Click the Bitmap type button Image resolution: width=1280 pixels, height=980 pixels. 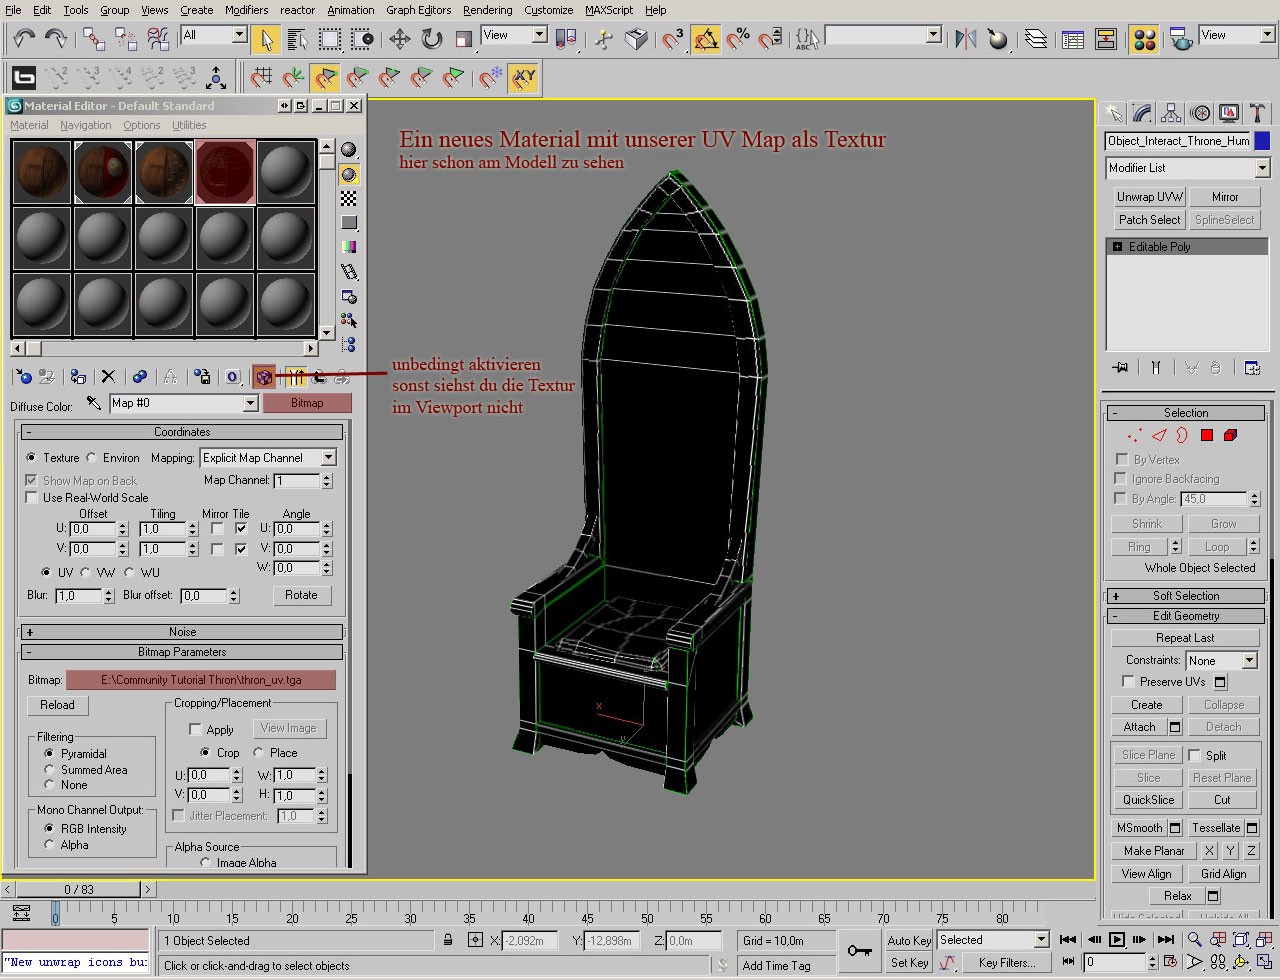pyautogui.click(x=307, y=403)
